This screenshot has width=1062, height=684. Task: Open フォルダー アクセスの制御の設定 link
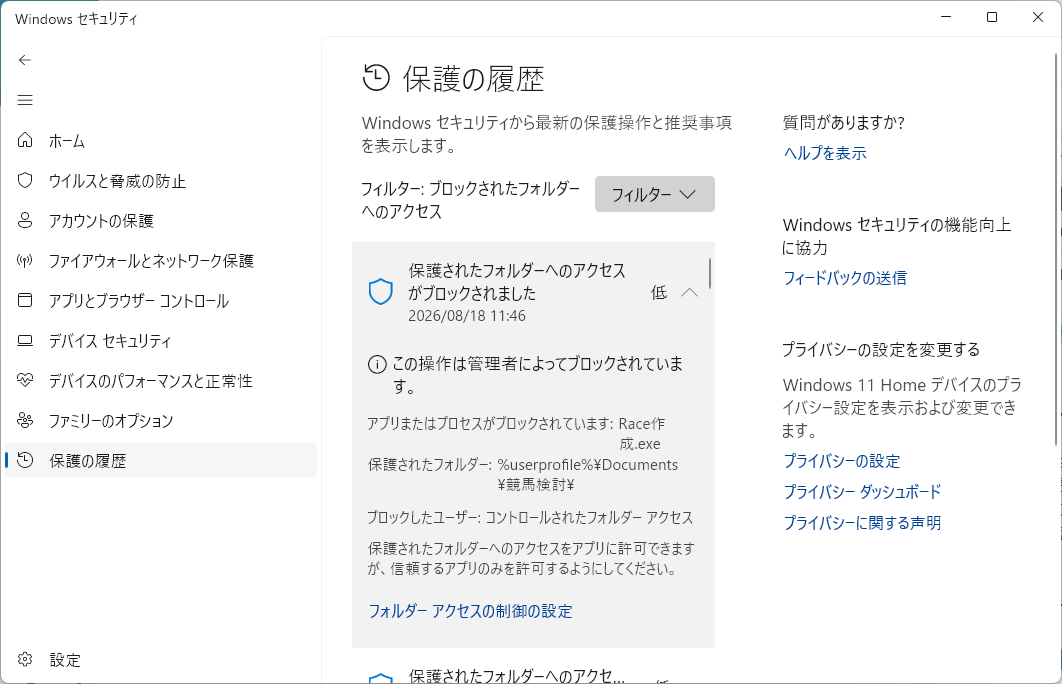click(x=470, y=611)
